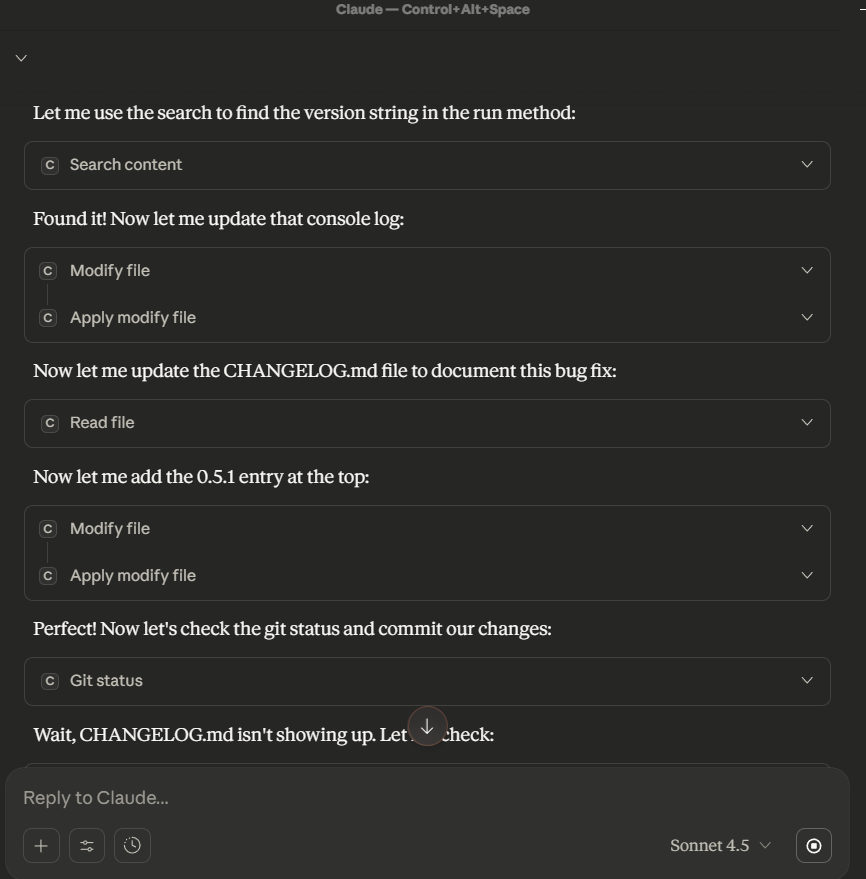Expand the Git status chevron
This screenshot has height=879, width=866.
point(806,681)
